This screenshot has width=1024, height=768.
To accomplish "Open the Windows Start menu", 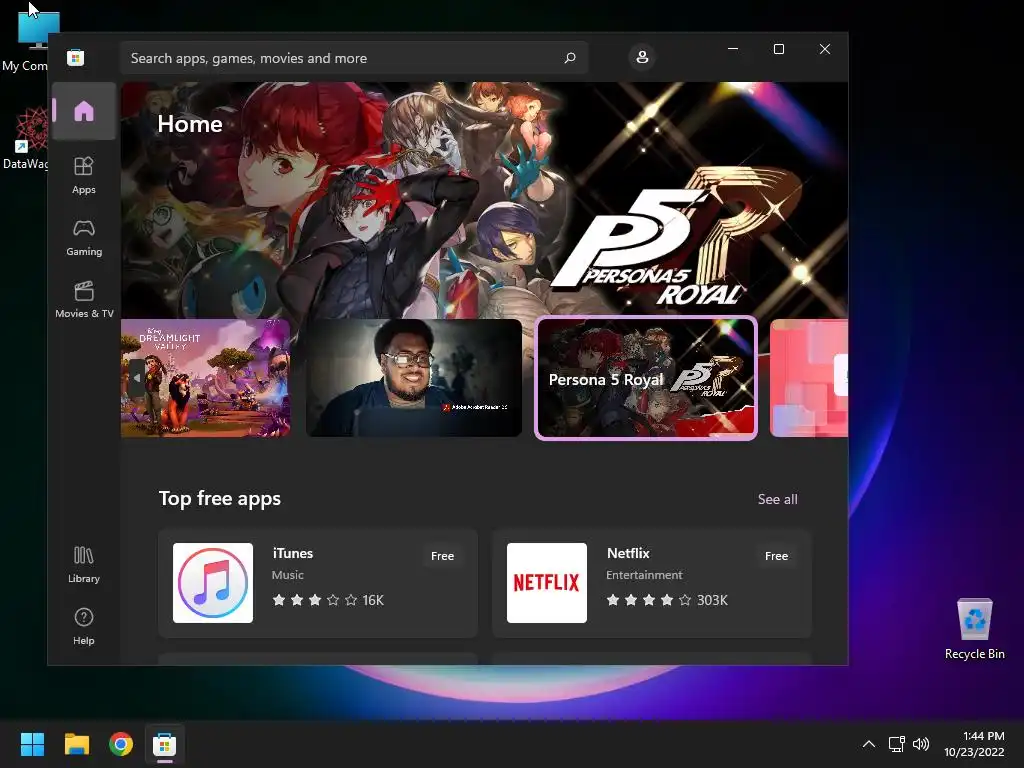I will click(32, 744).
